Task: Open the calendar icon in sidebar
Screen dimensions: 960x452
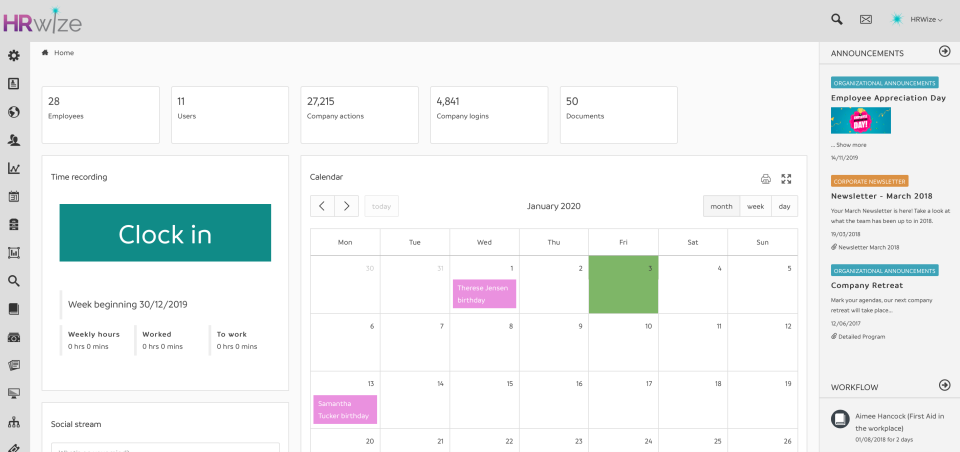Action: 13,197
